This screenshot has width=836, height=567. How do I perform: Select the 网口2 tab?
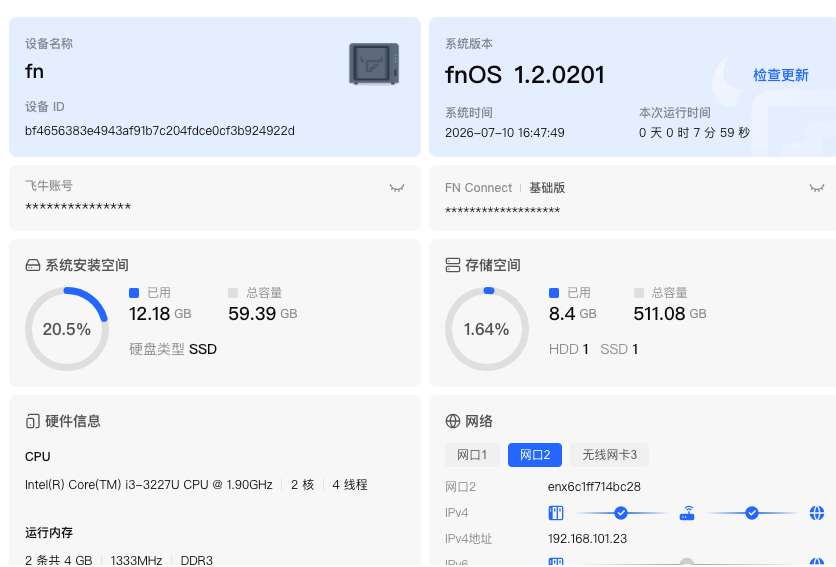tap(535, 455)
